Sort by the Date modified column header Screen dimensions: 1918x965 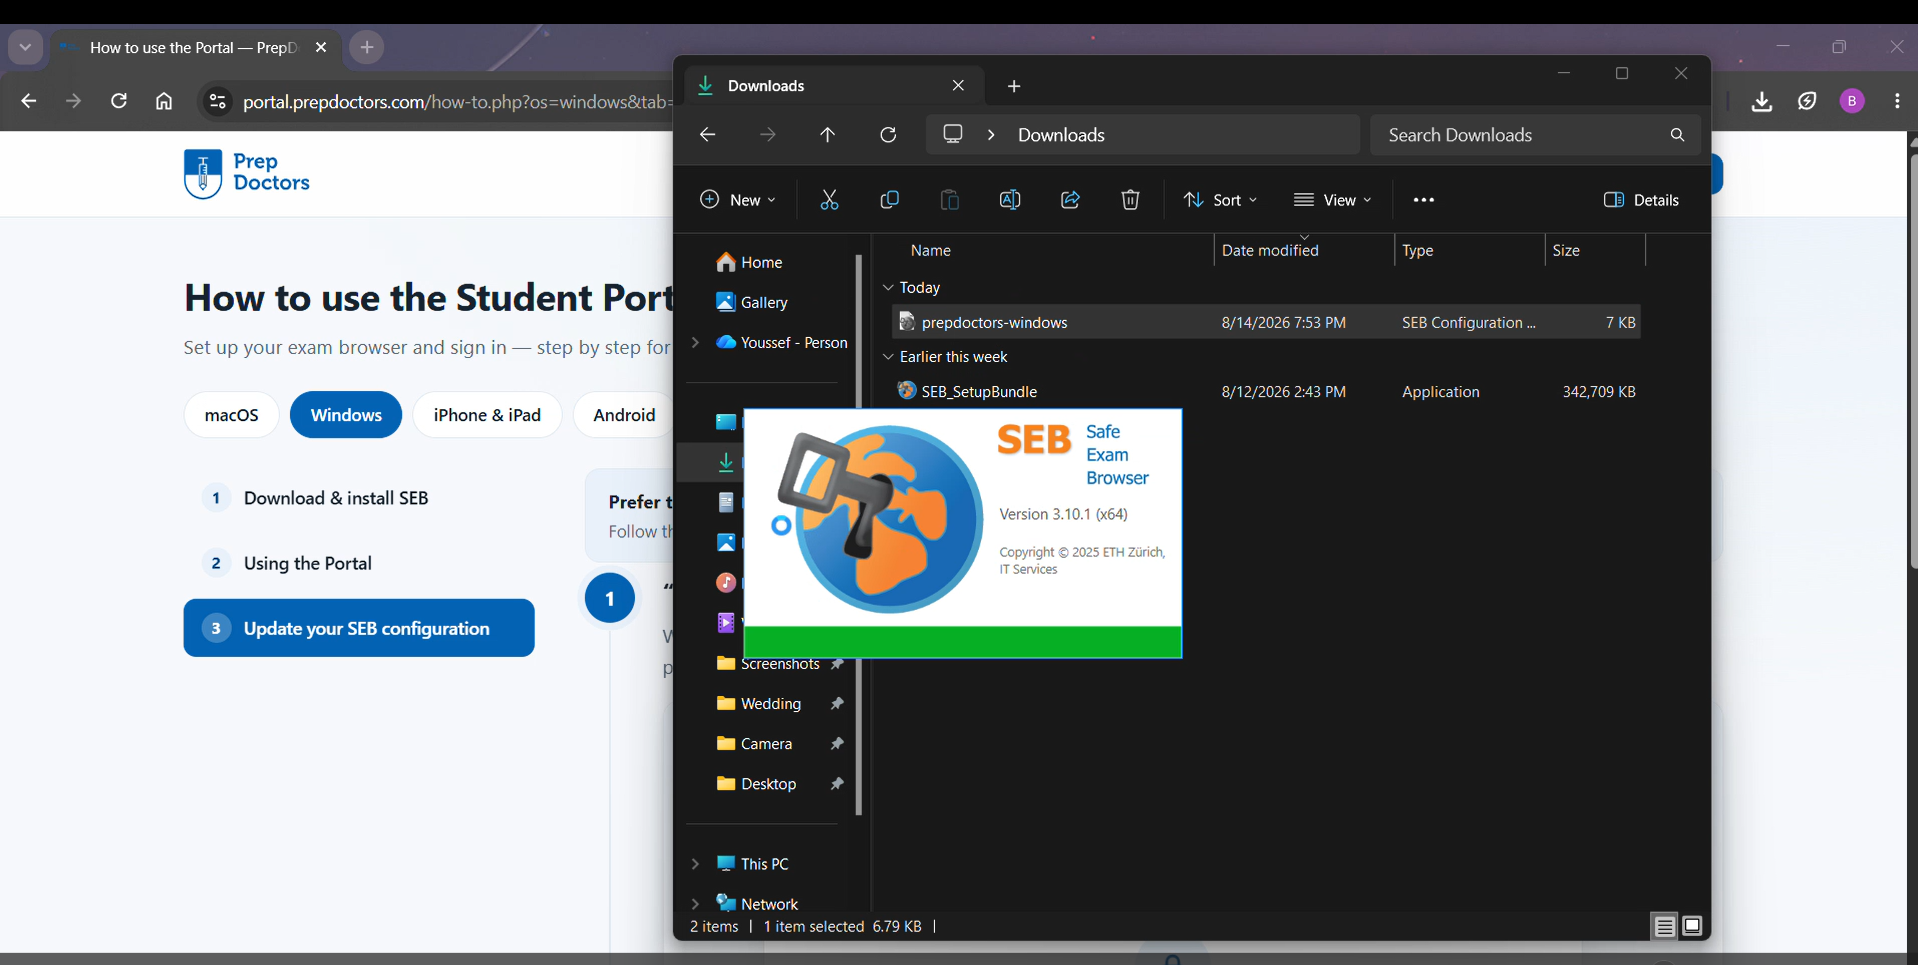tap(1304, 250)
